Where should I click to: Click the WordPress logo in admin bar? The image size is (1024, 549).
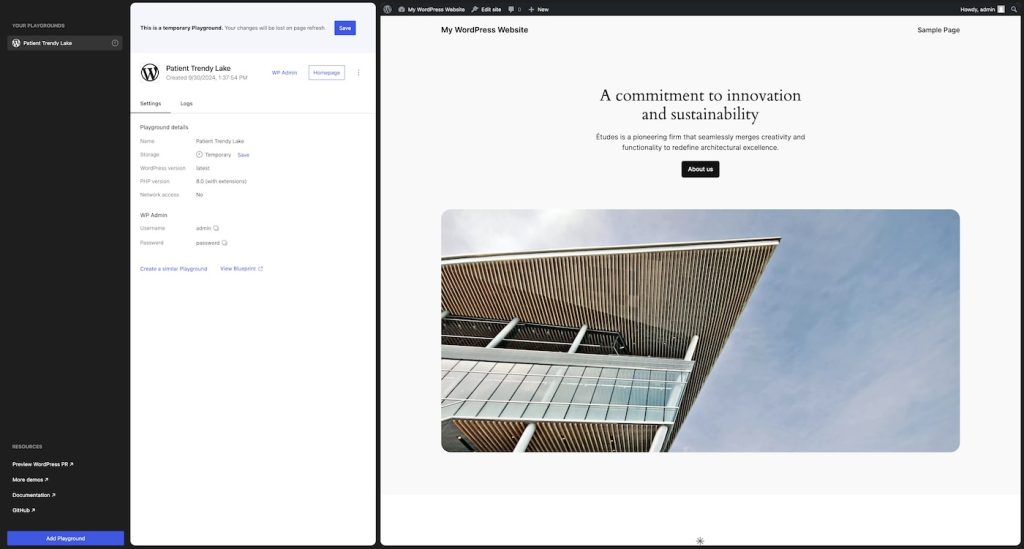click(x=387, y=9)
